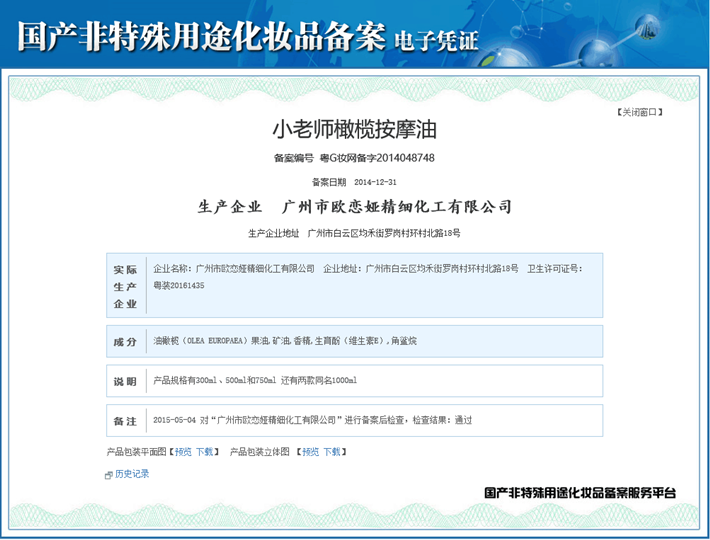Click the 产品包装立体图 label
Image resolution: width=710 pixels, height=540 pixels.
(259, 452)
